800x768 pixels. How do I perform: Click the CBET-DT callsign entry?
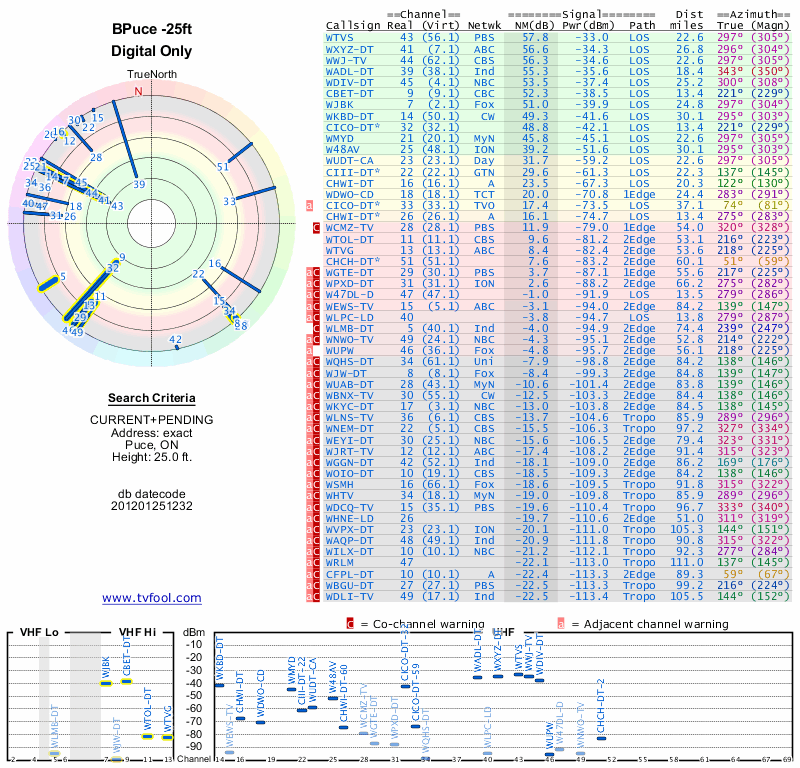350,93
